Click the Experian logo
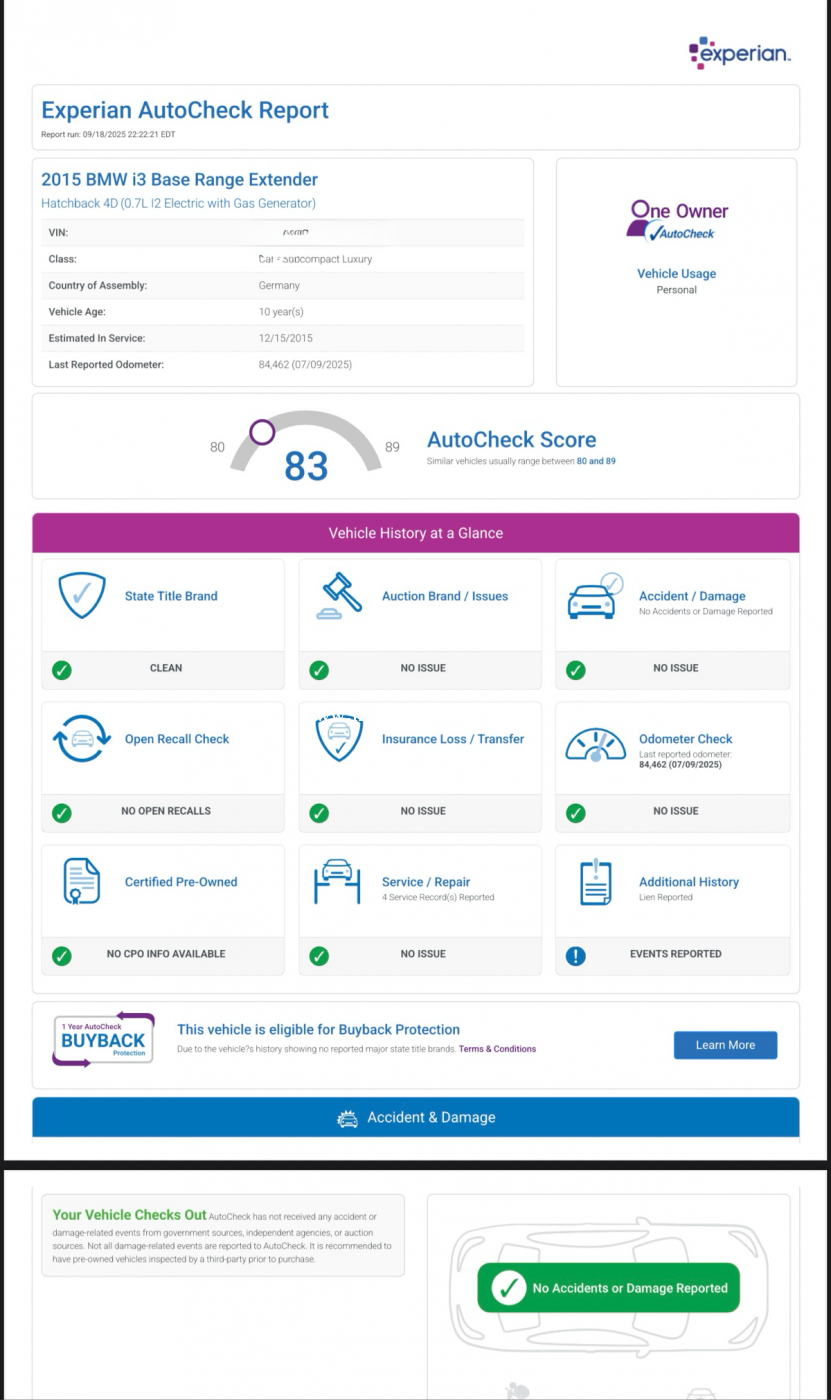Viewport: 831px width, 1400px height. [740, 54]
